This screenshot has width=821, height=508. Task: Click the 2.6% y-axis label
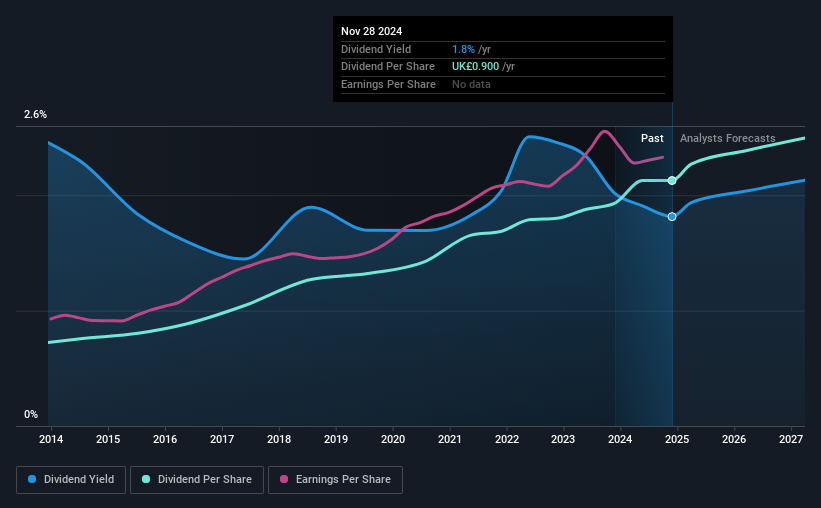tap(35, 115)
